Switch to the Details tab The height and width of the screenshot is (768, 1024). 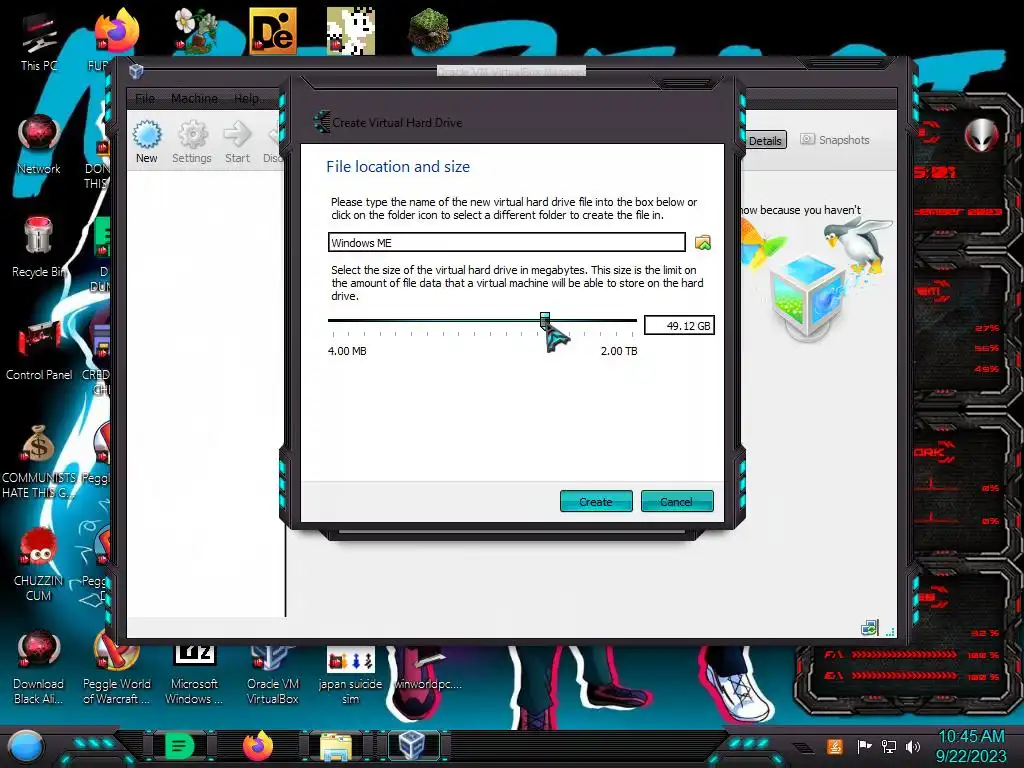765,140
